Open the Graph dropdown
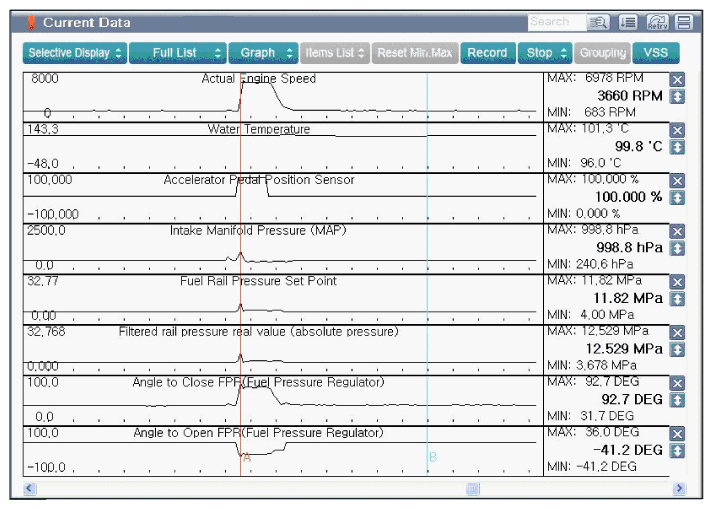The height and width of the screenshot is (509, 713). (263, 53)
